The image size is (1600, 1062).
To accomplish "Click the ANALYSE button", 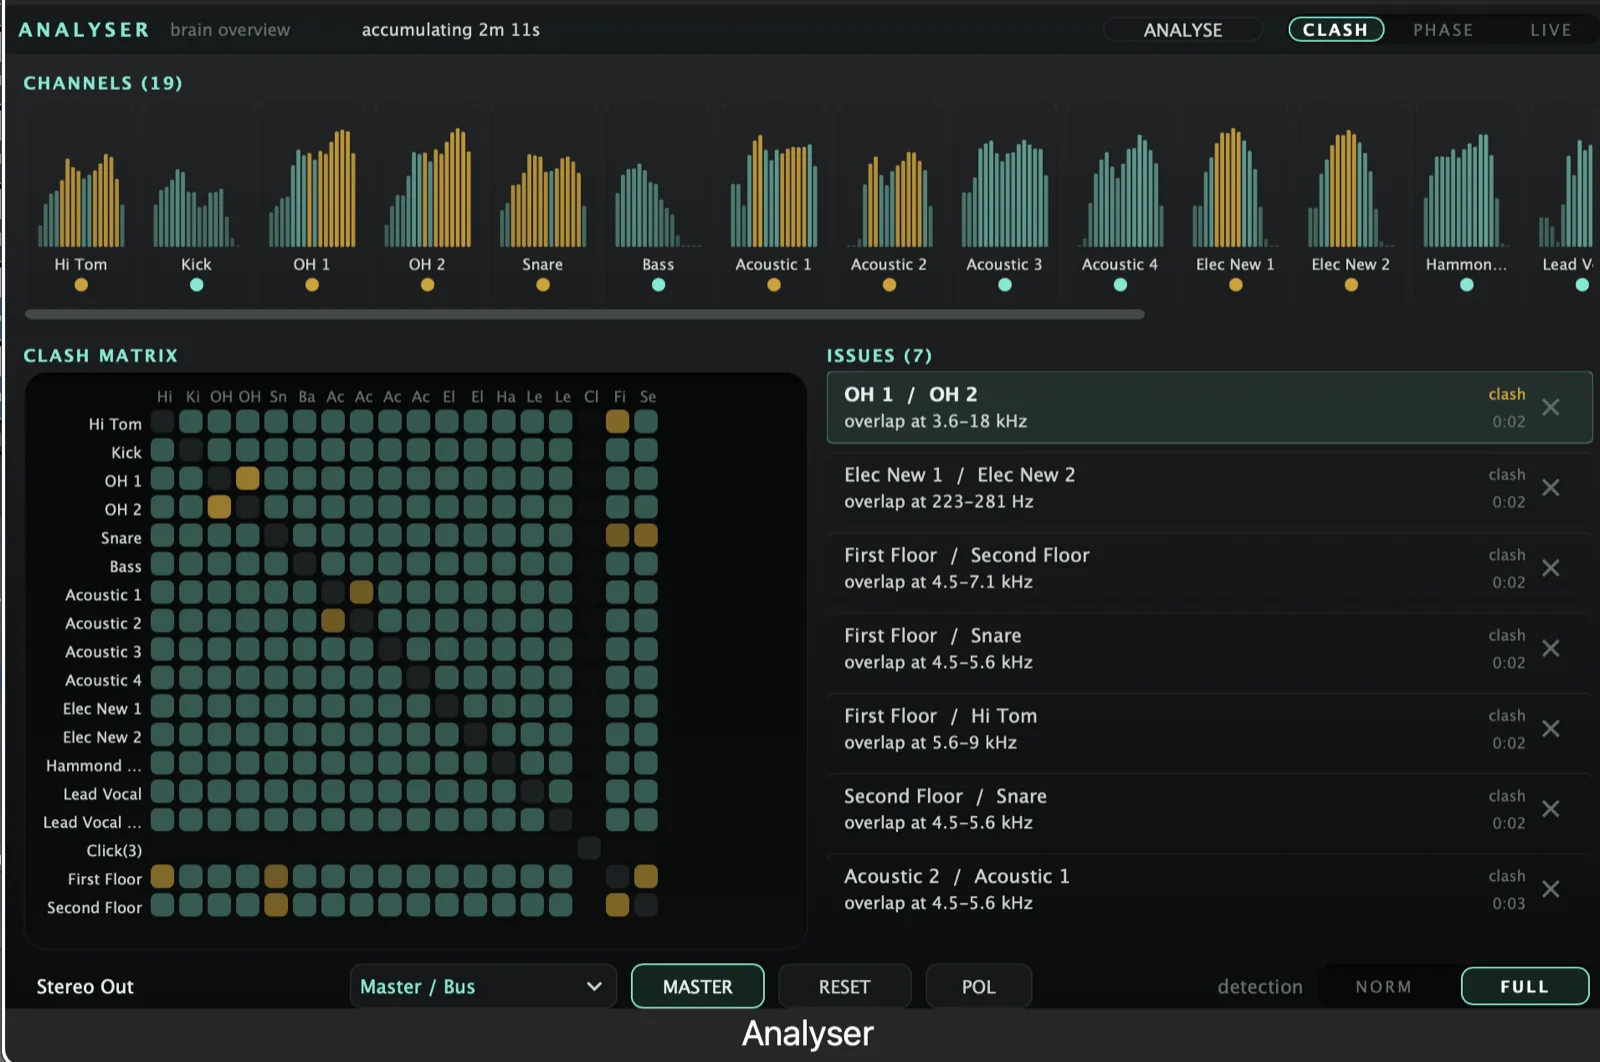I will click(x=1183, y=30).
